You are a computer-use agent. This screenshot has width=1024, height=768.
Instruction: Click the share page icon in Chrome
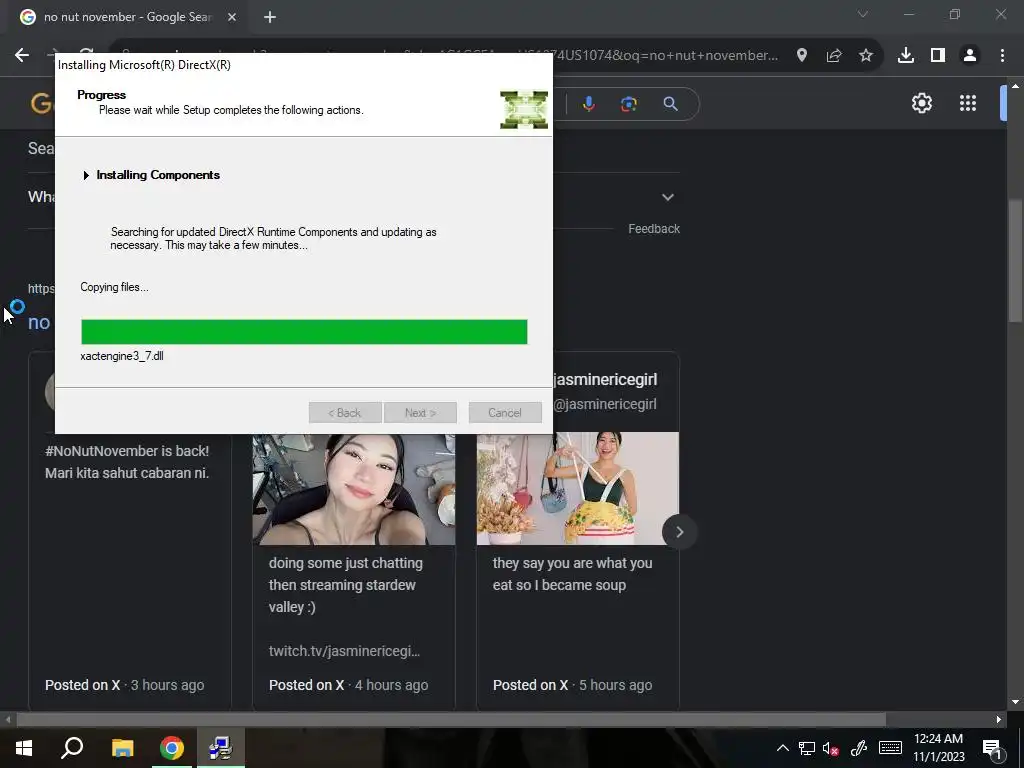[x=834, y=56]
